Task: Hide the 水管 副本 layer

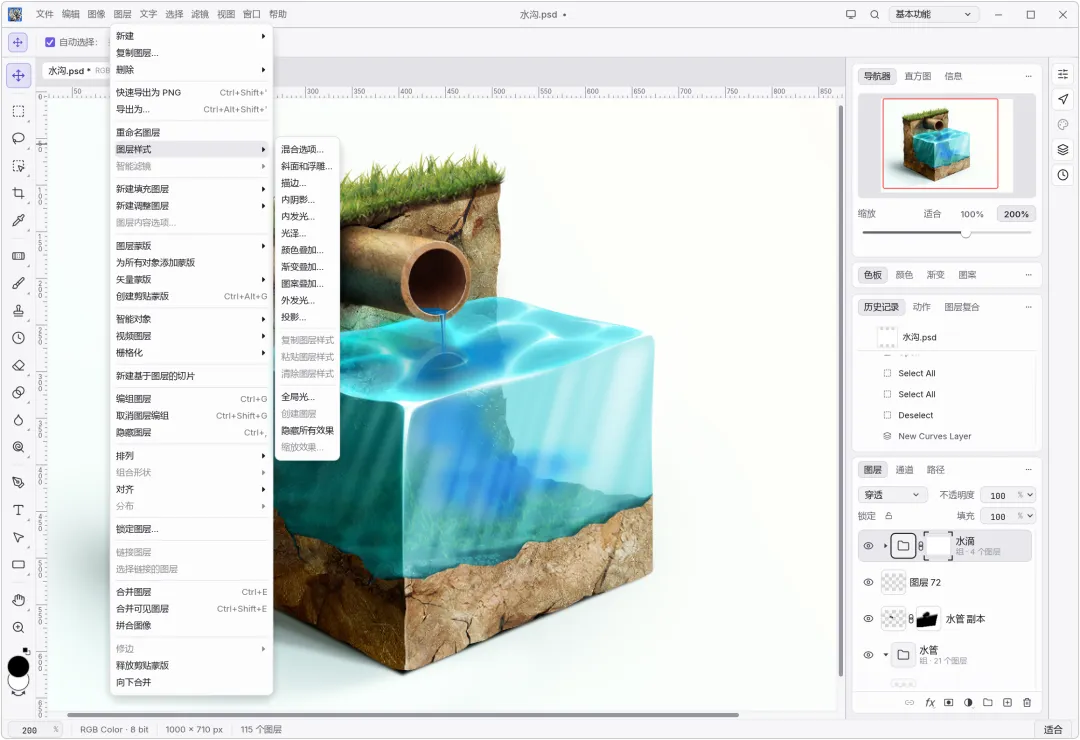Action: 868,619
